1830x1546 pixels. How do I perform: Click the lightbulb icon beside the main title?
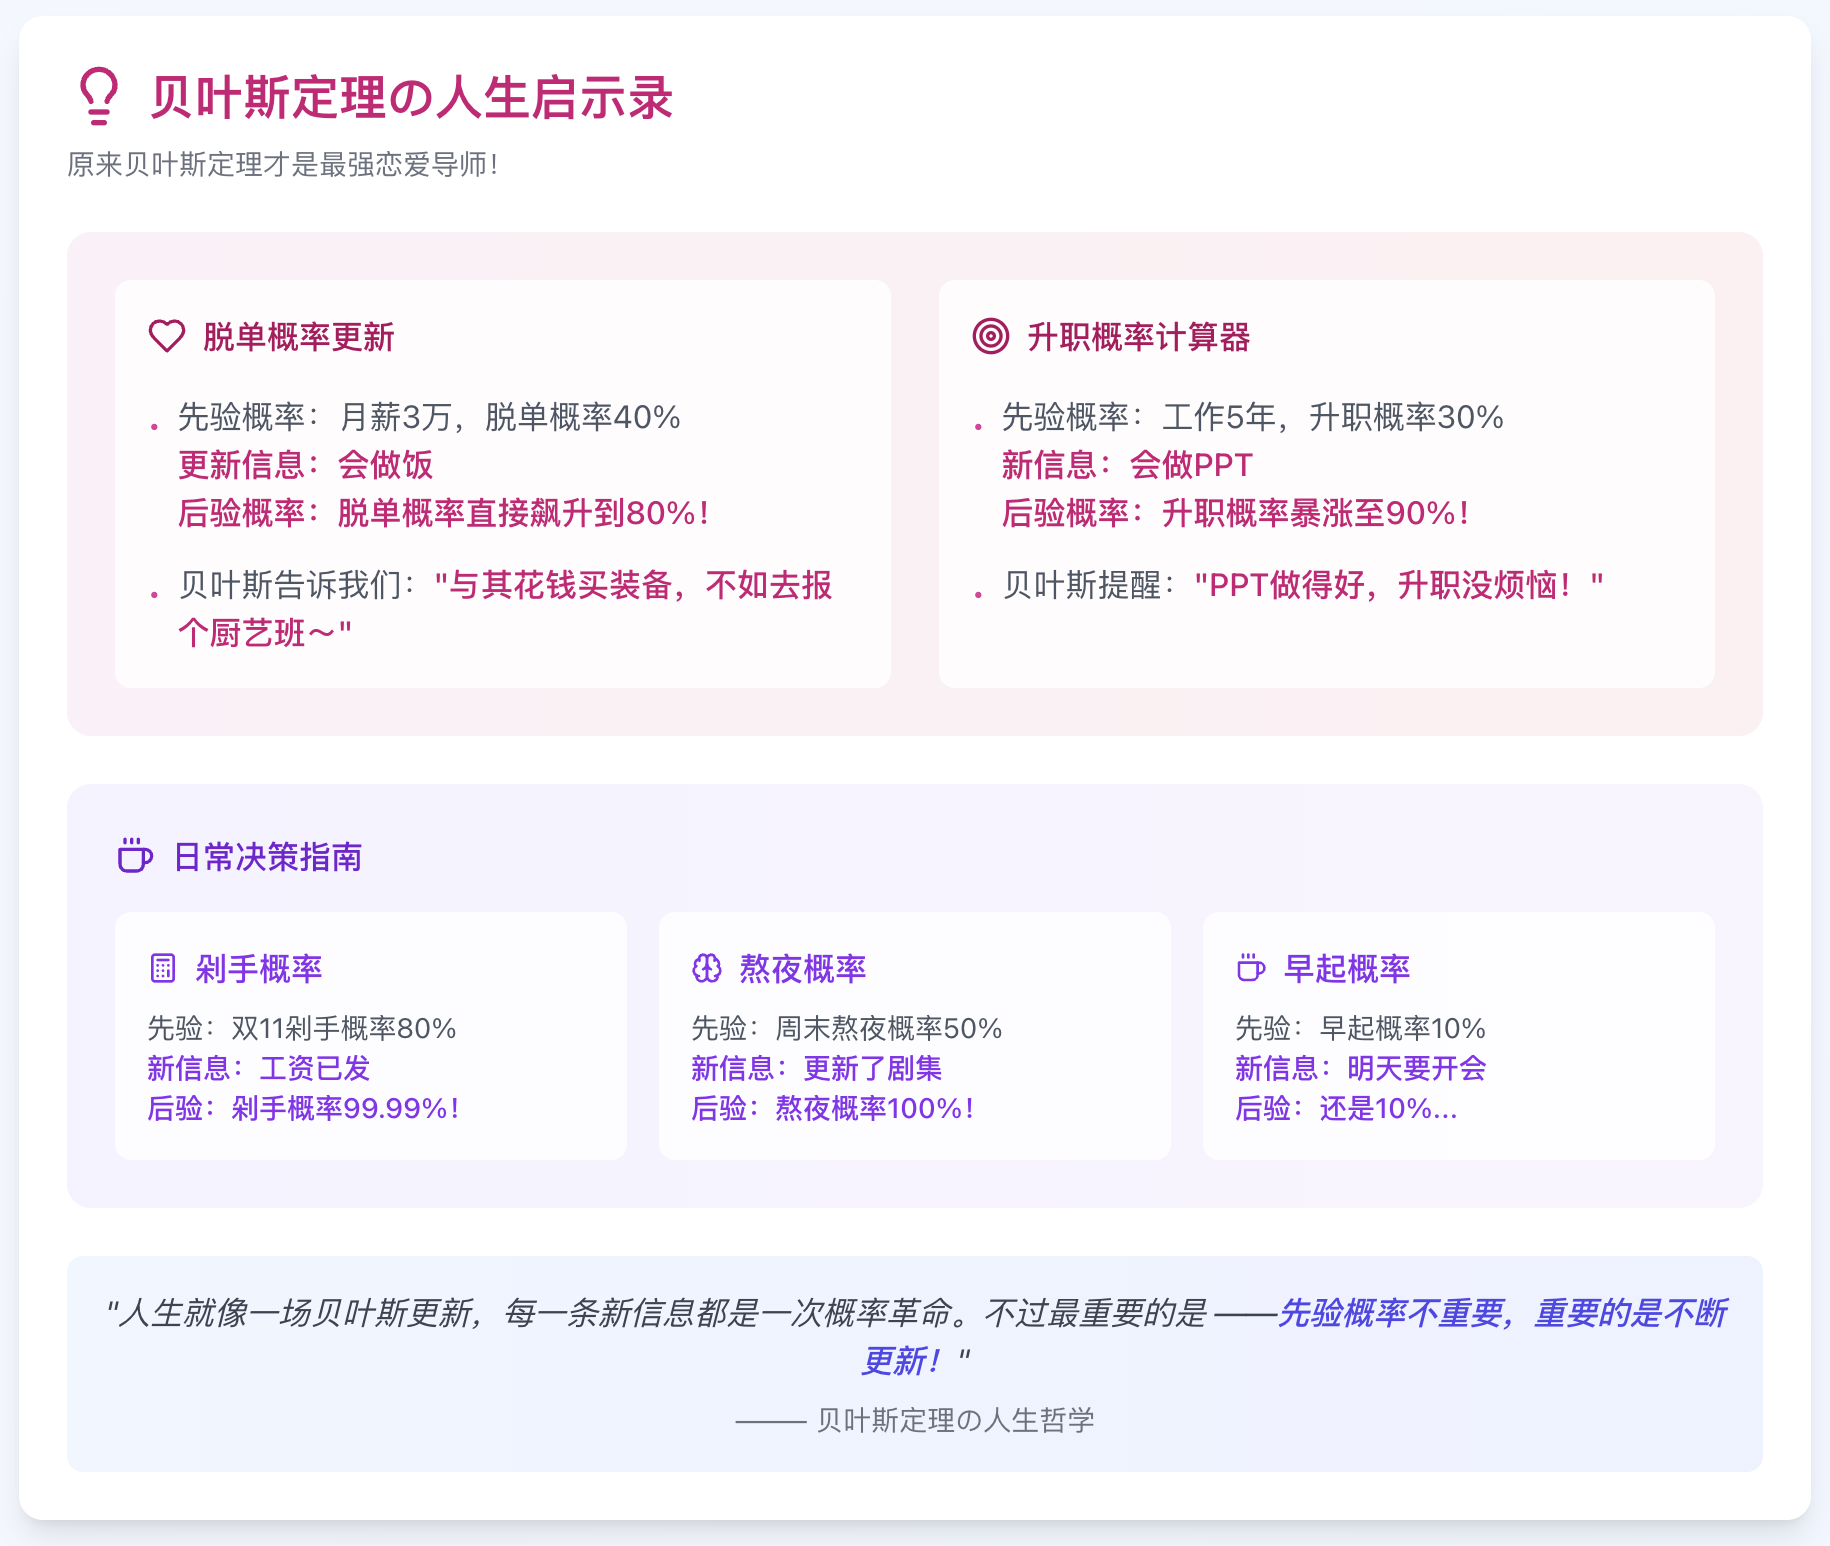(98, 97)
